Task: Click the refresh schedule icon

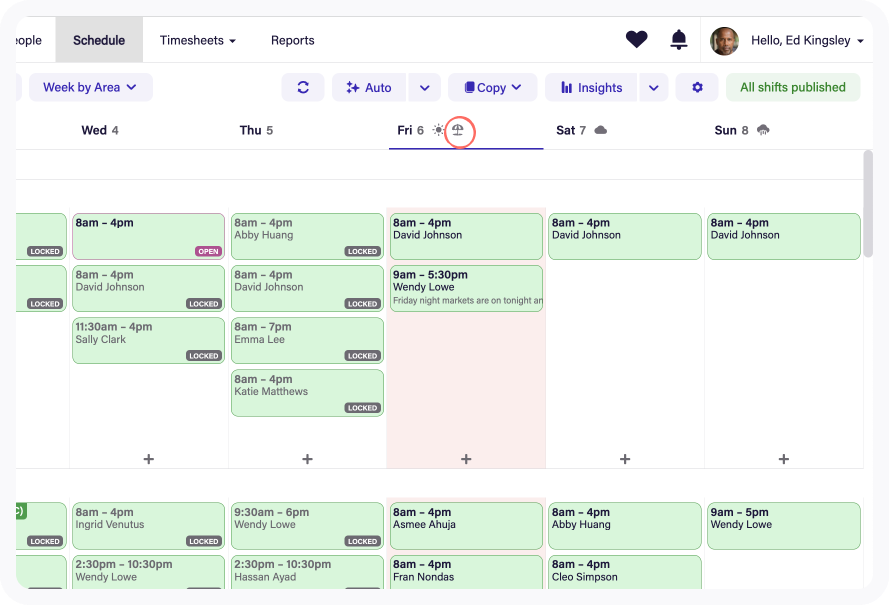Action: tap(303, 88)
